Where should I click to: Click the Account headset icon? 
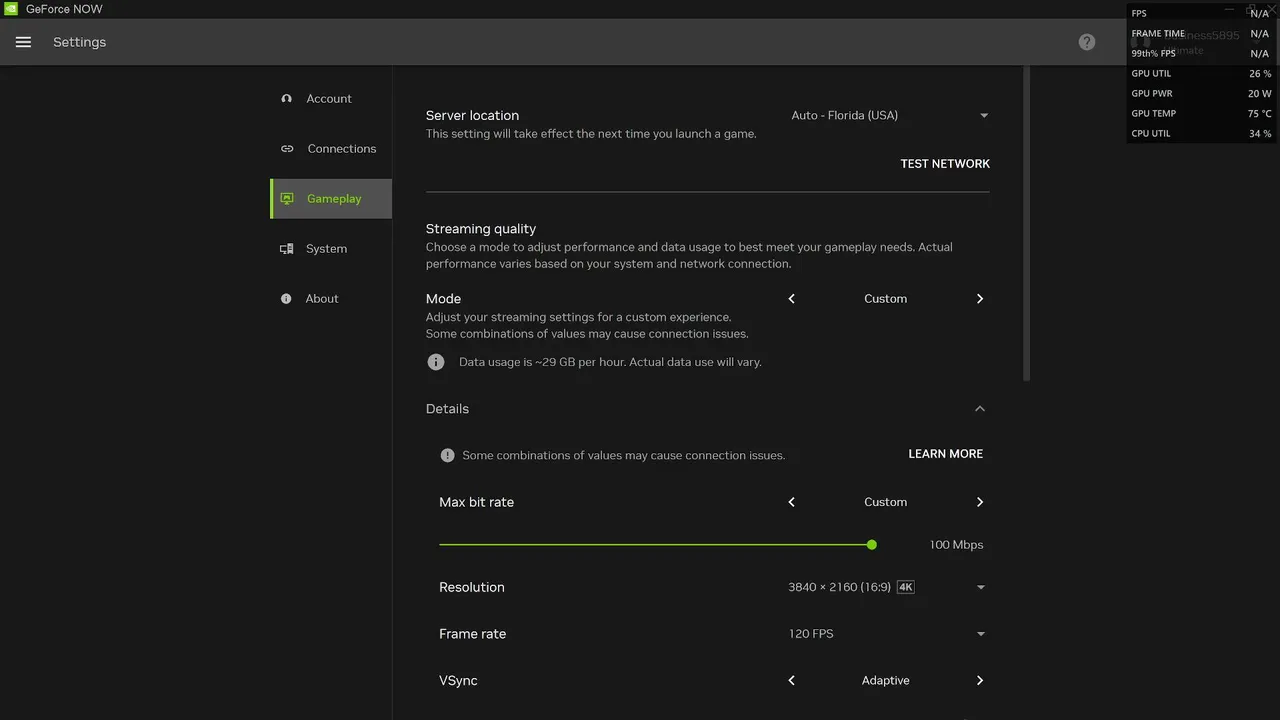pos(287,99)
